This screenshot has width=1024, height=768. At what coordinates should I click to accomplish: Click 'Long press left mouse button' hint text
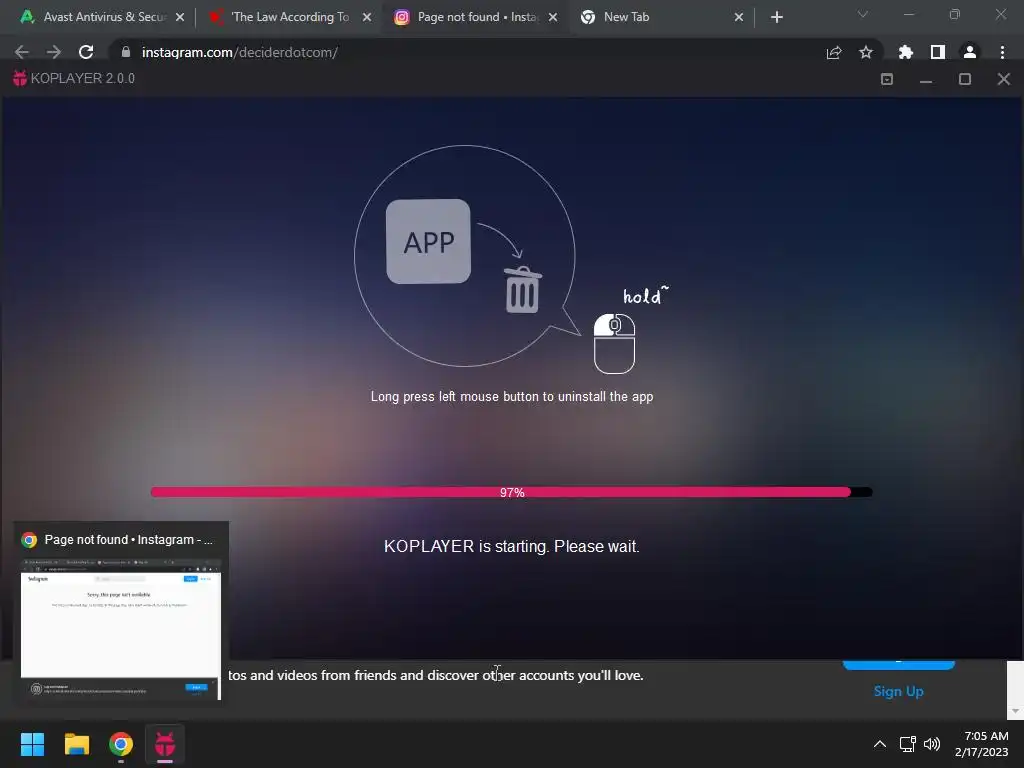pyautogui.click(x=512, y=396)
